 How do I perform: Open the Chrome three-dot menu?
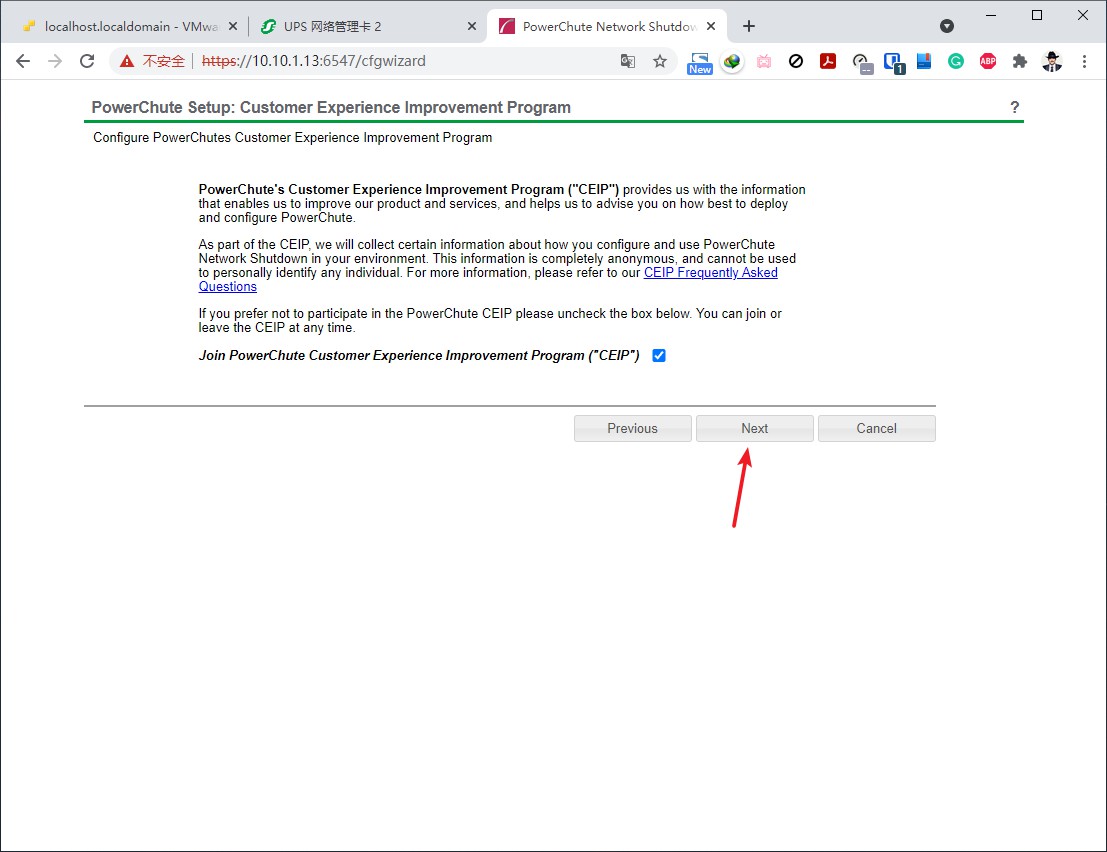[x=1085, y=61]
